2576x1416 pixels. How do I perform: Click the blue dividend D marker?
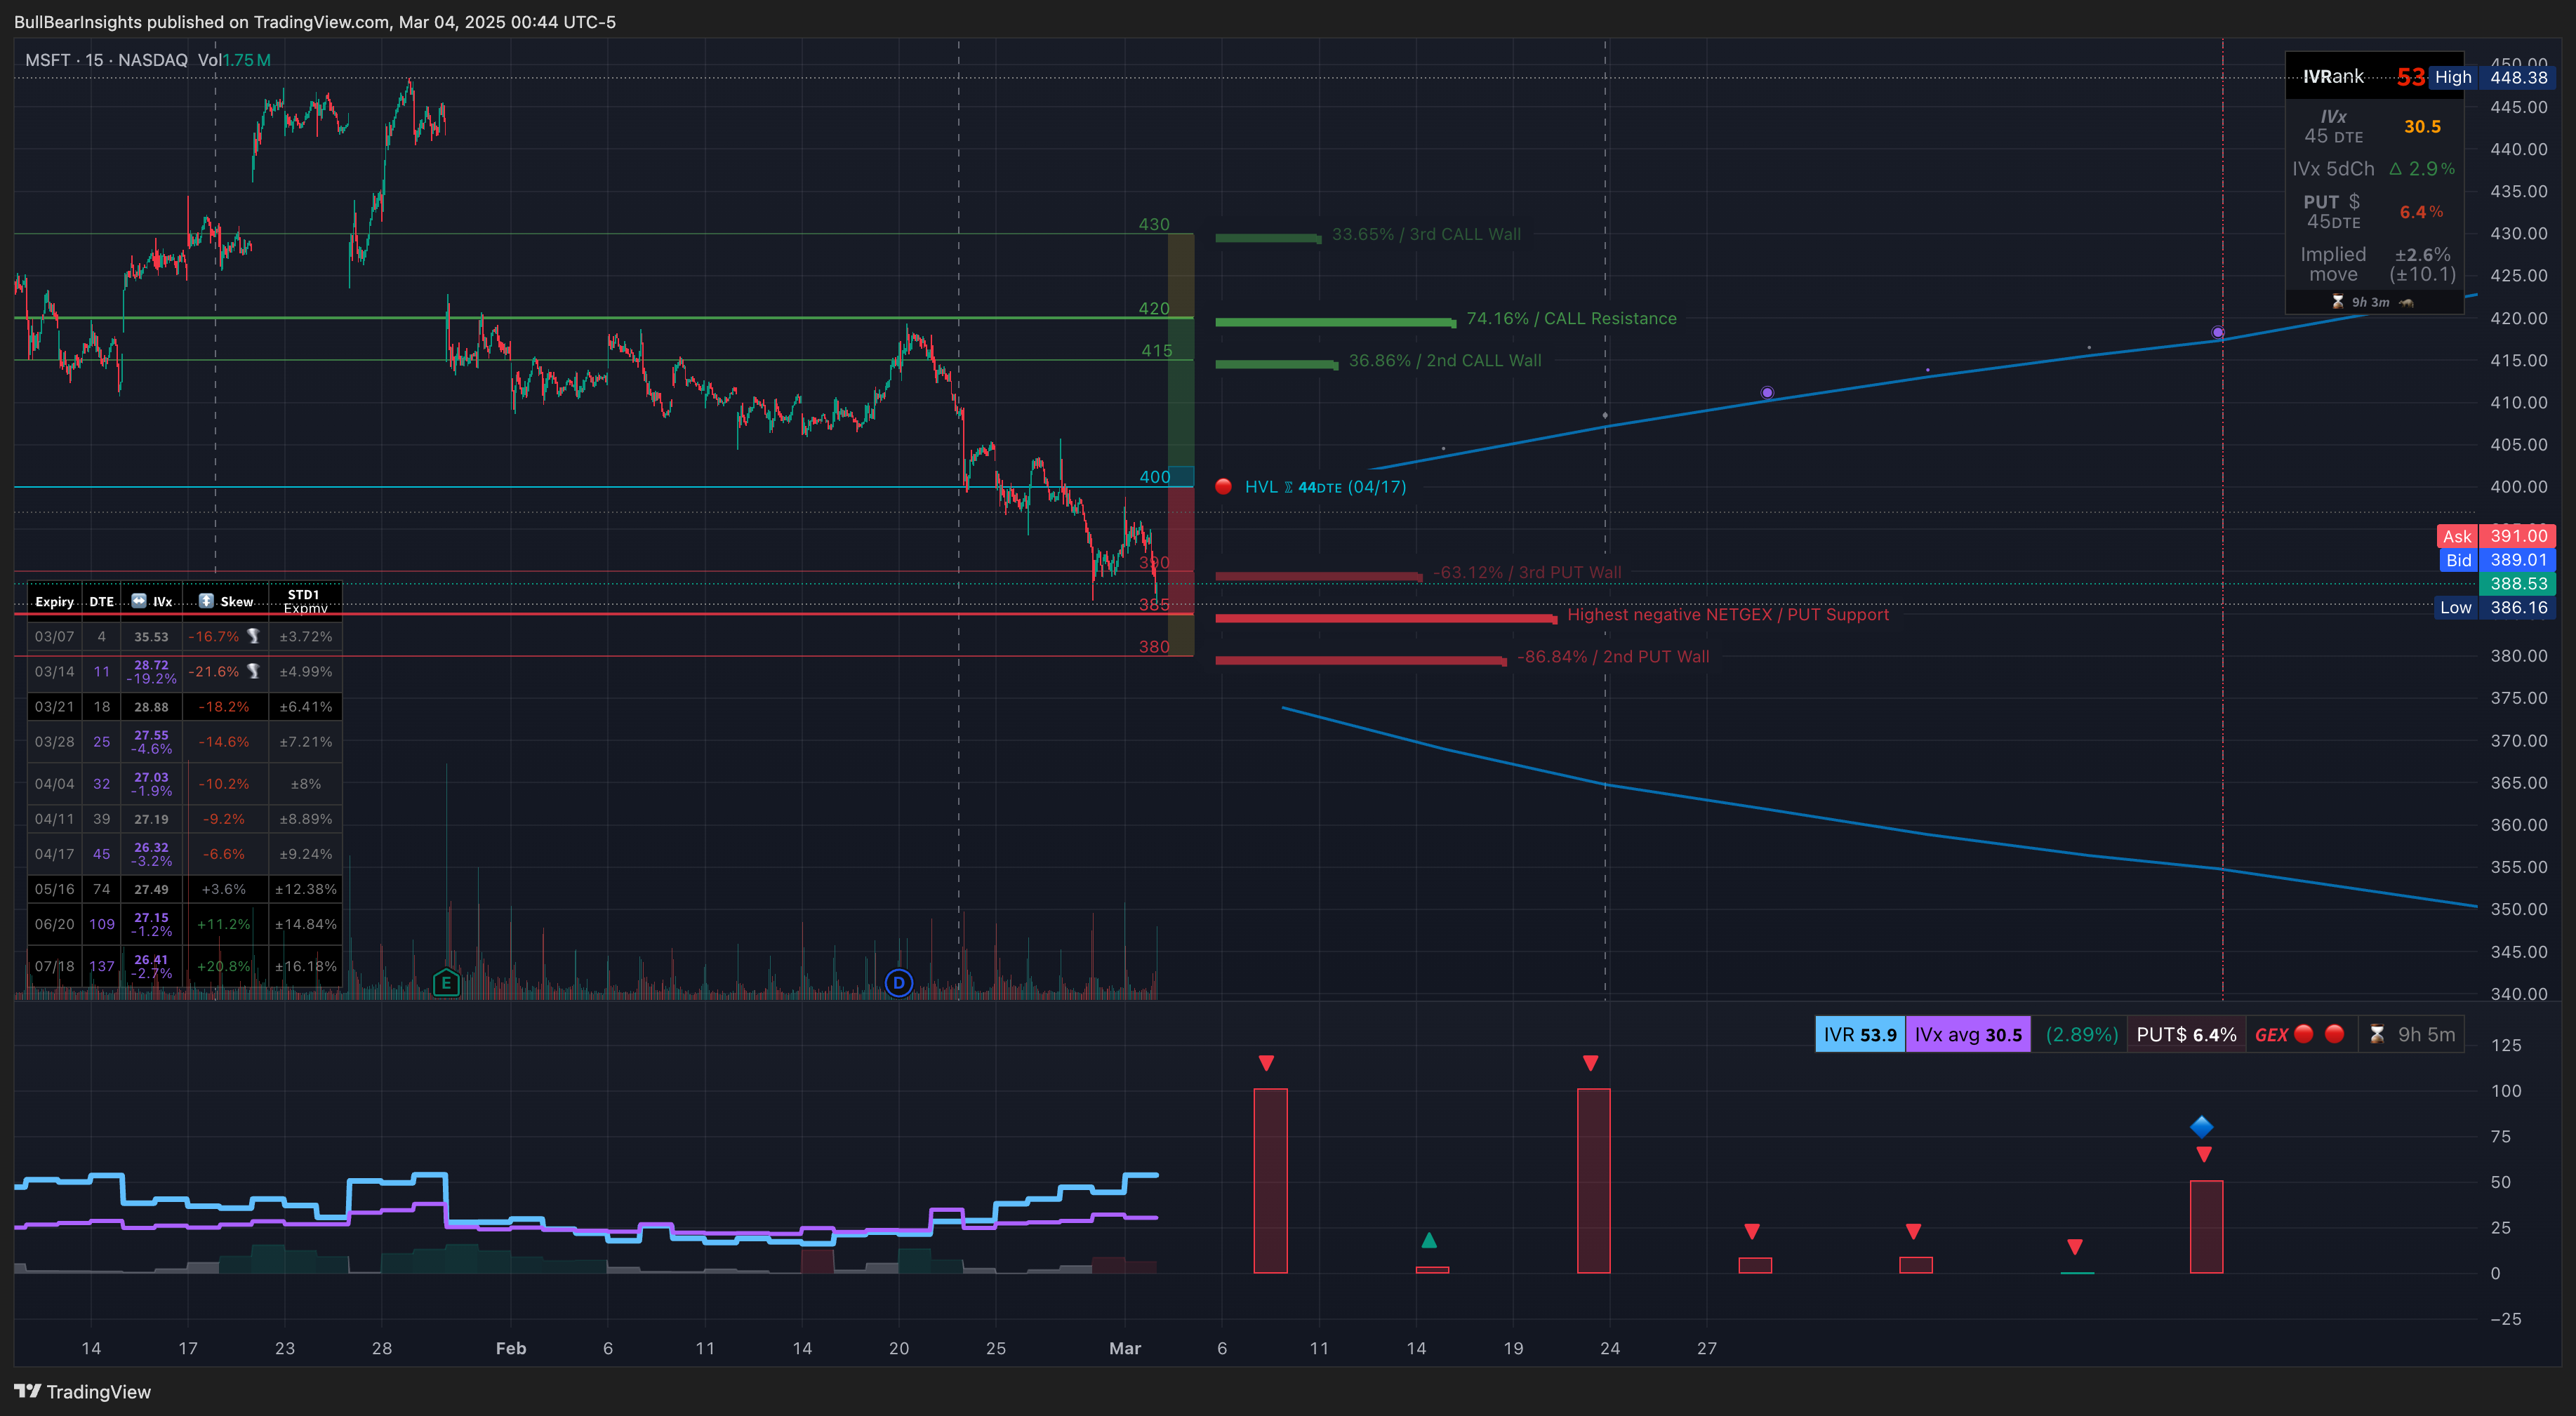[899, 983]
